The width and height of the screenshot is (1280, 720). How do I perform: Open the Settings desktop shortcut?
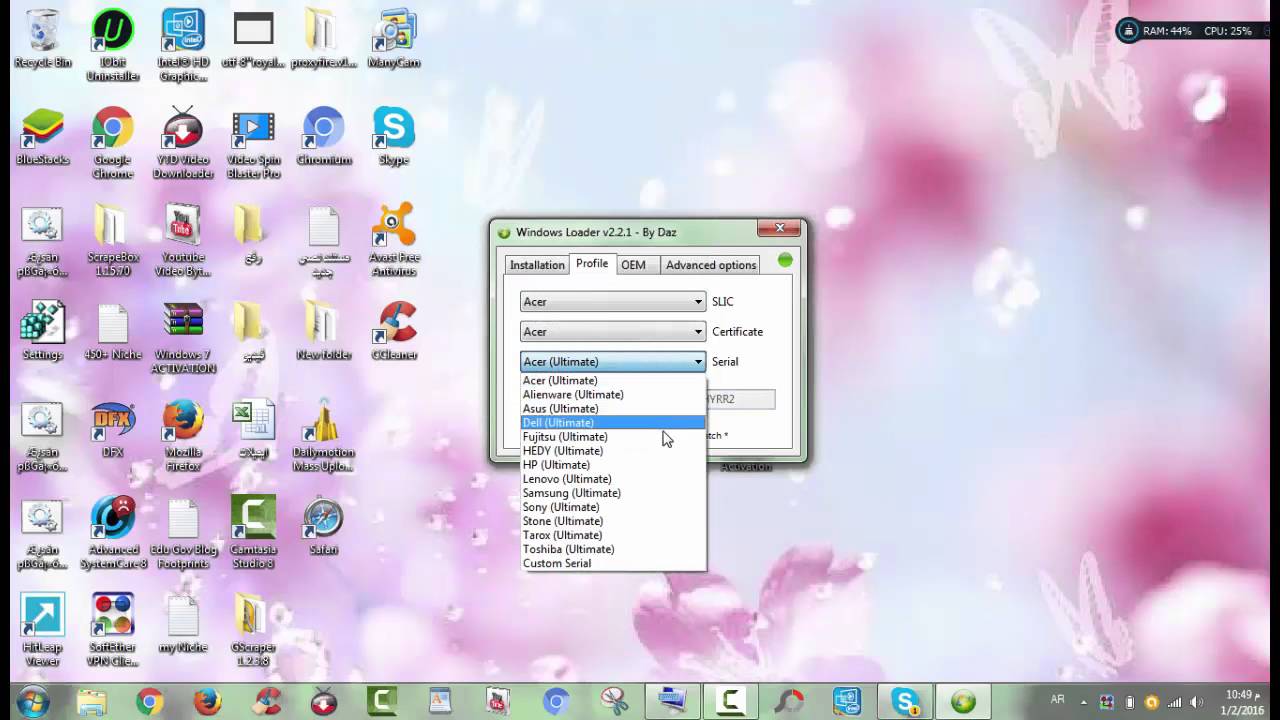42,331
